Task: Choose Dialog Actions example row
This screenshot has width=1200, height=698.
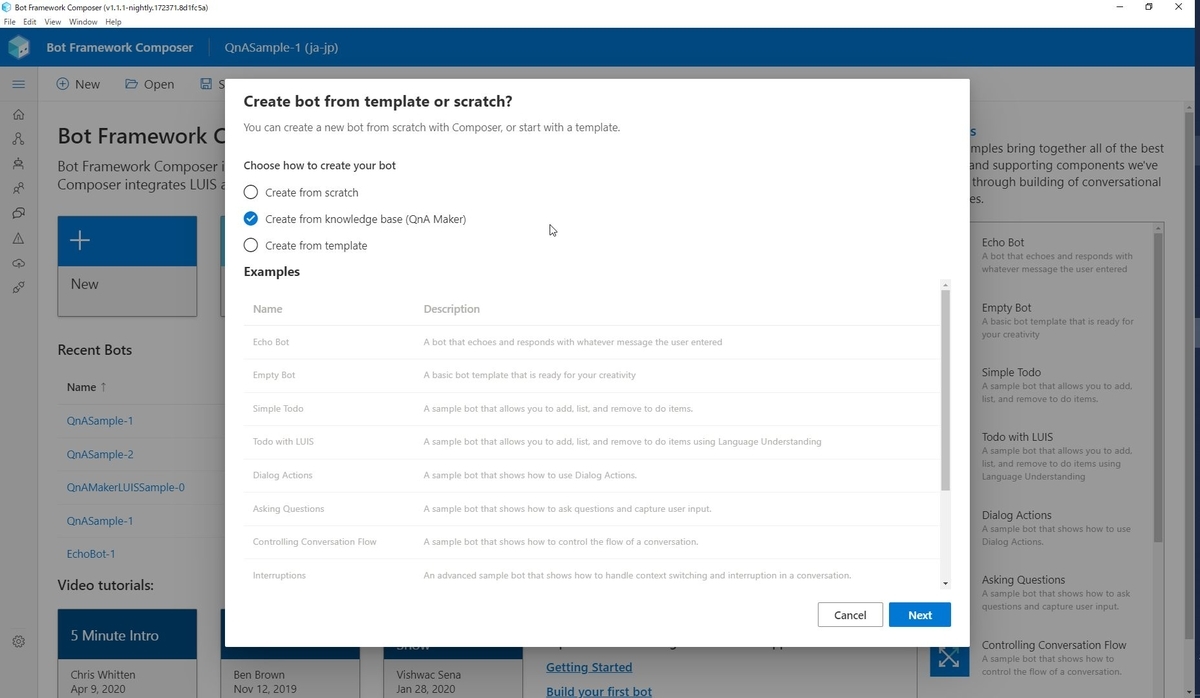Action: [592, 475]
